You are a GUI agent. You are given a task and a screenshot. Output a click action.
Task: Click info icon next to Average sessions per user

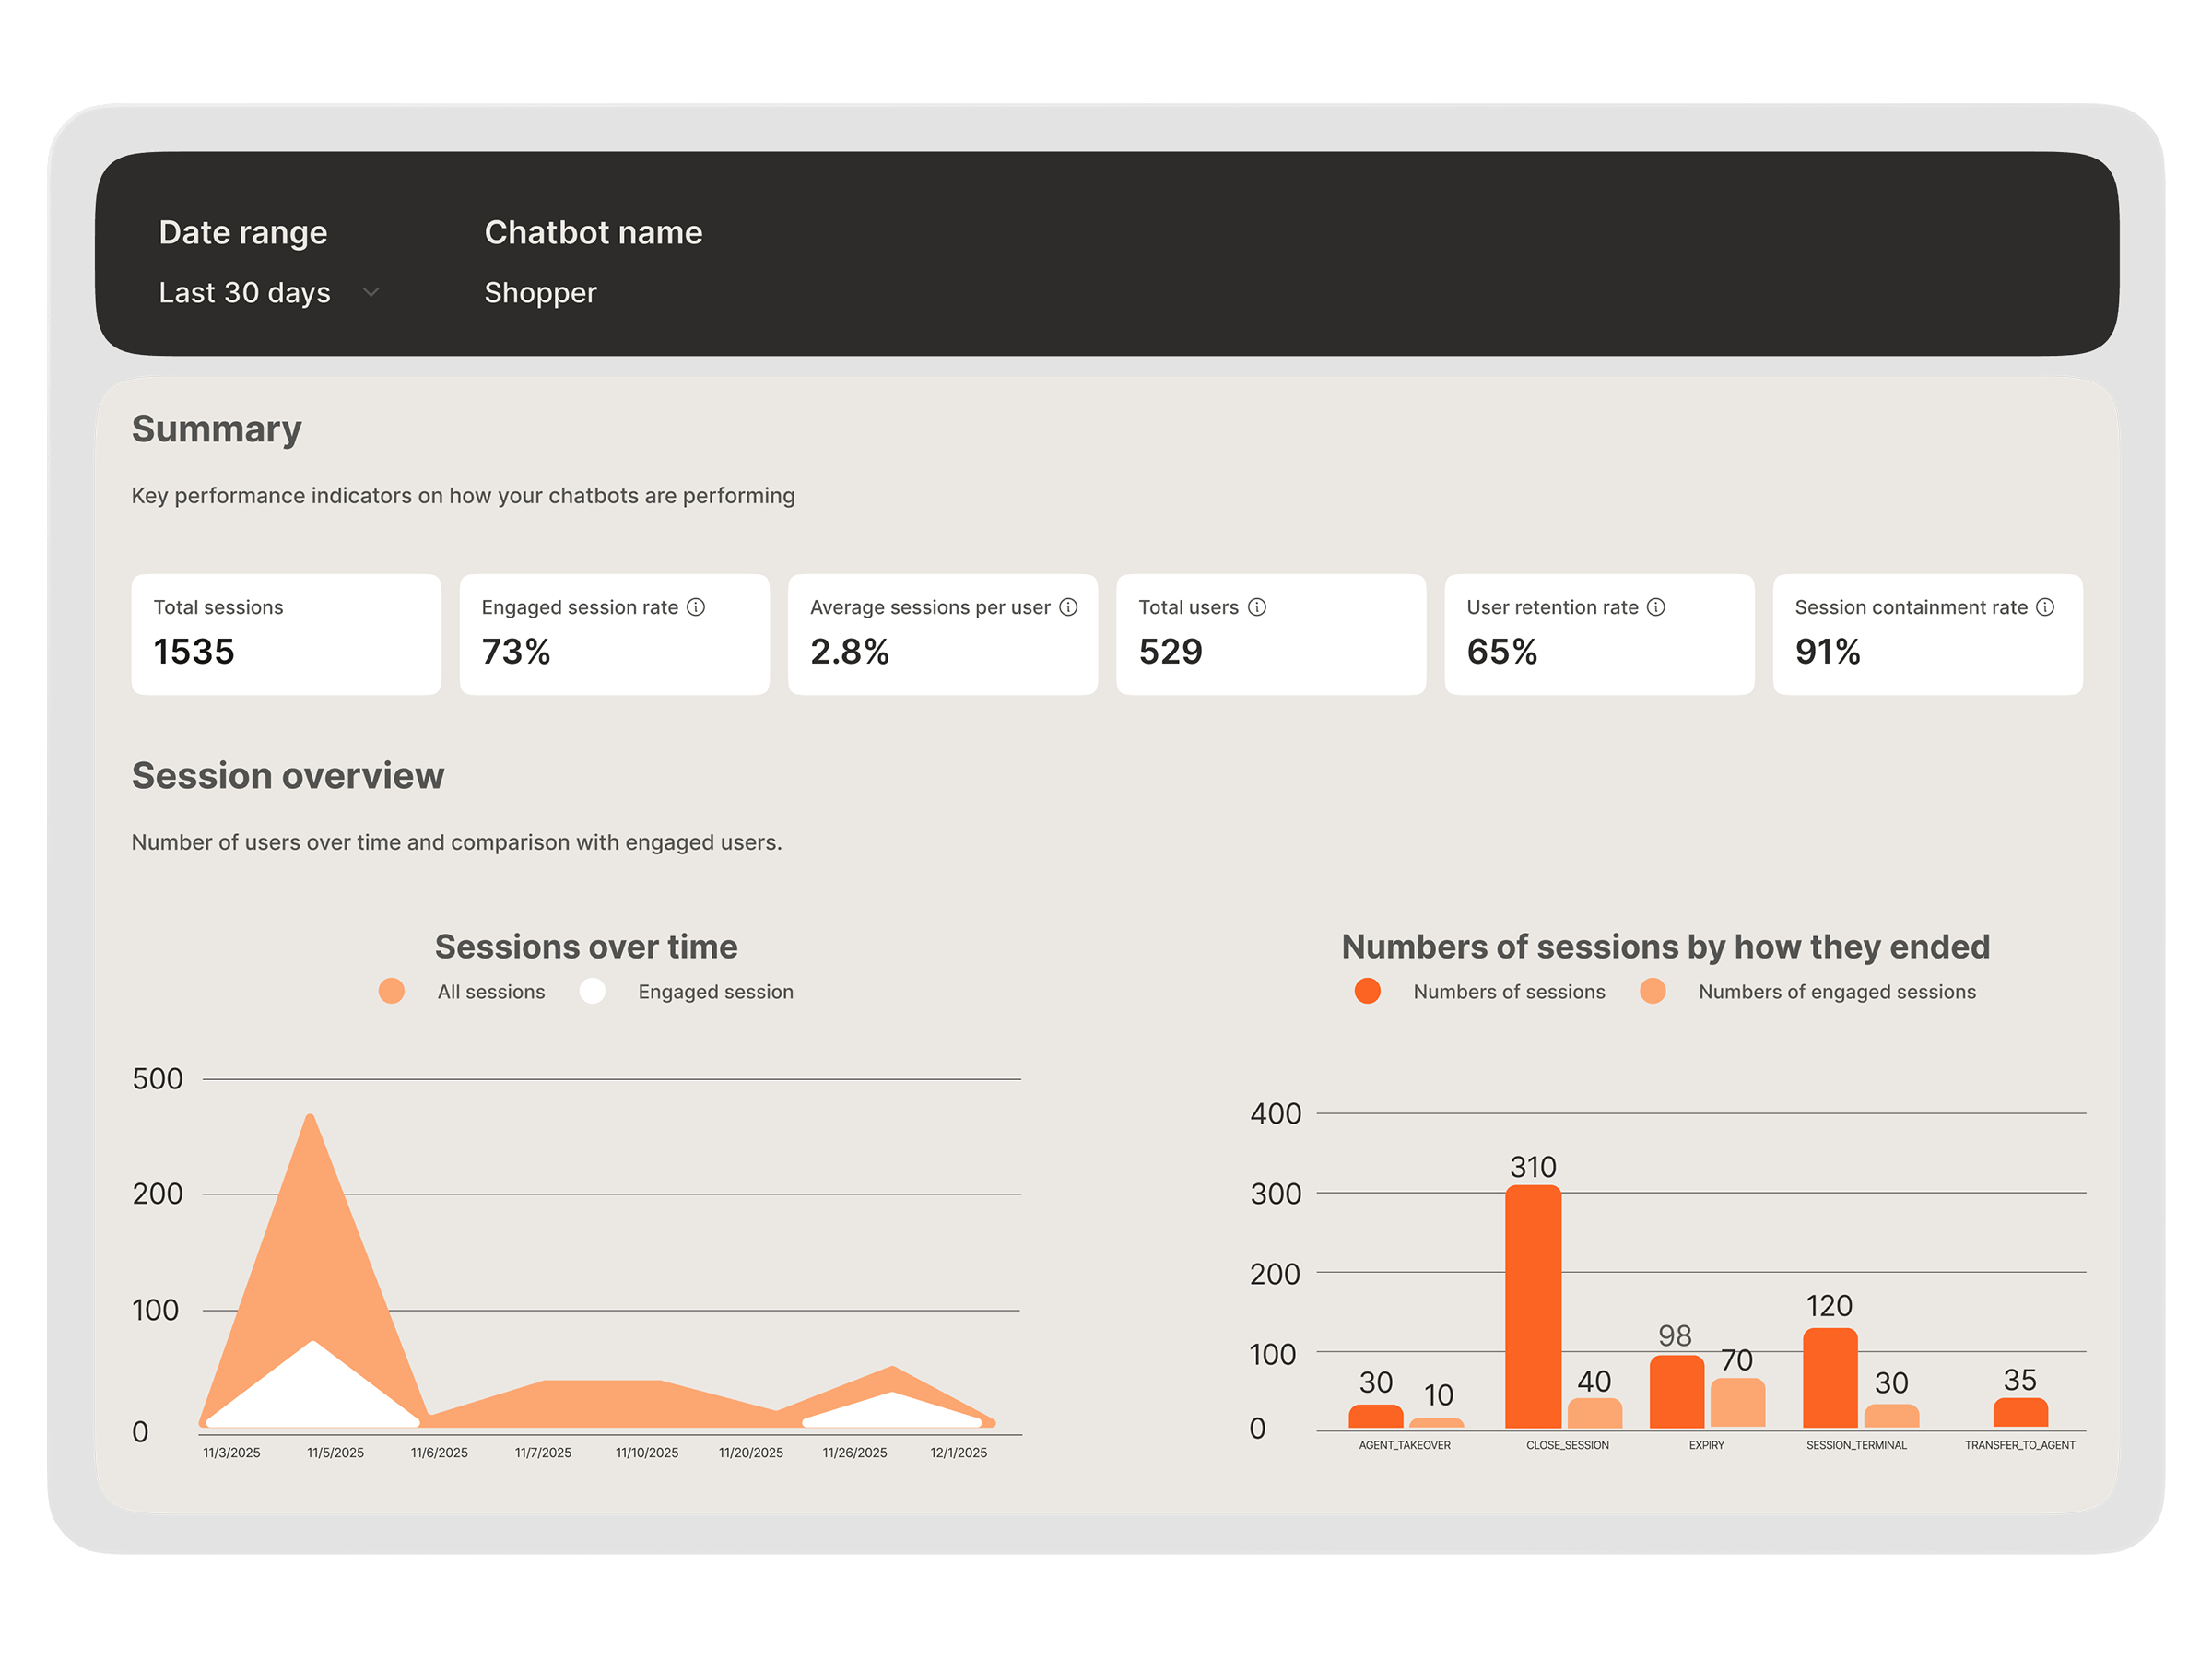[1068, 607]
